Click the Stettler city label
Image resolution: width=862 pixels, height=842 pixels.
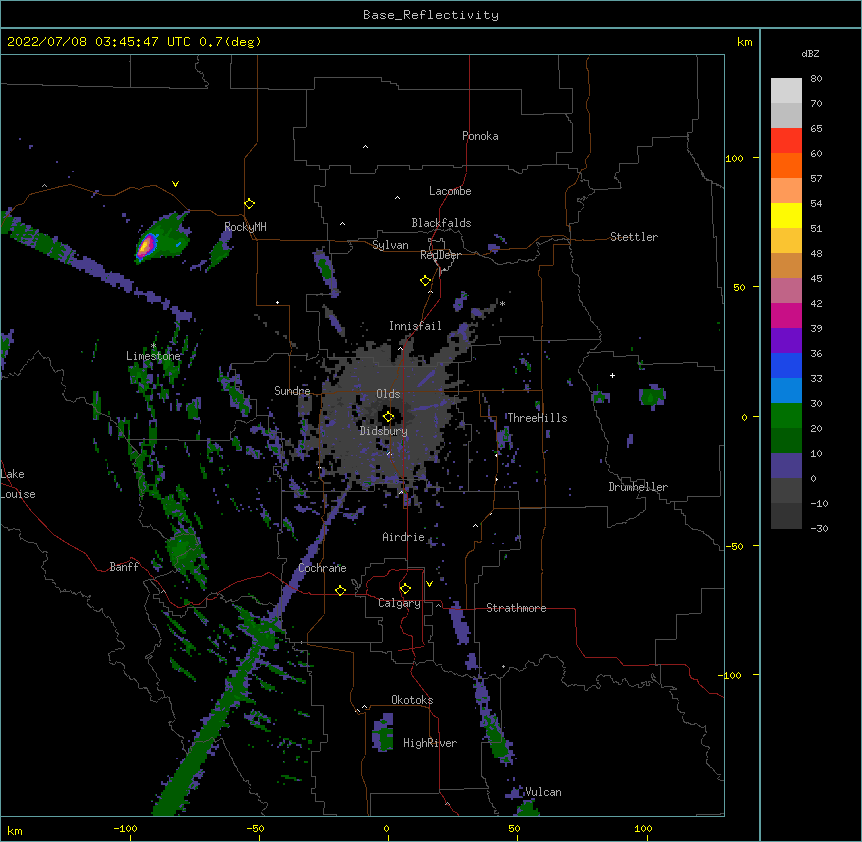click(634, 237)
